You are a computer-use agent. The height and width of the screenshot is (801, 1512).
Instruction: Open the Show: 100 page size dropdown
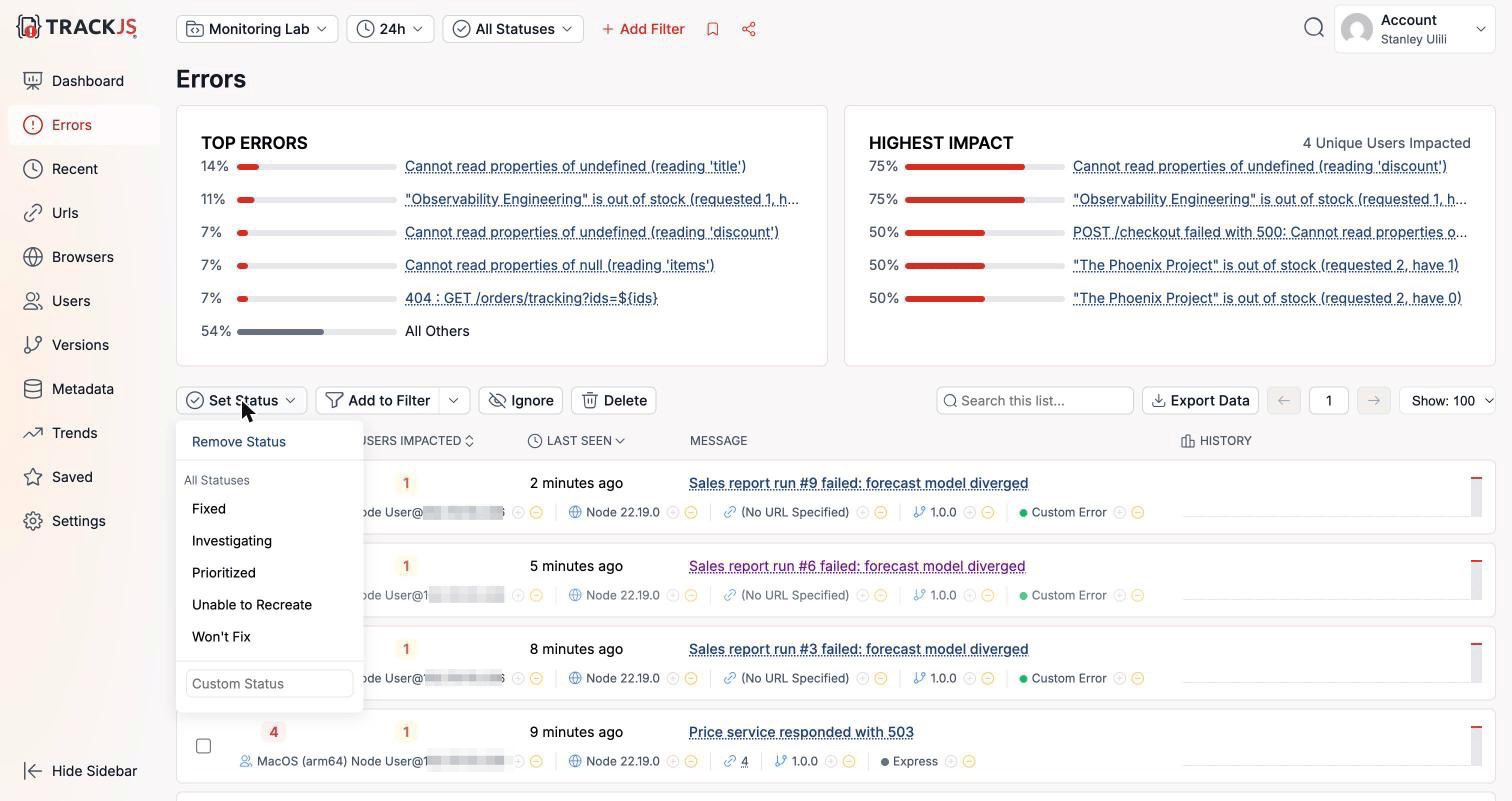1448,400
